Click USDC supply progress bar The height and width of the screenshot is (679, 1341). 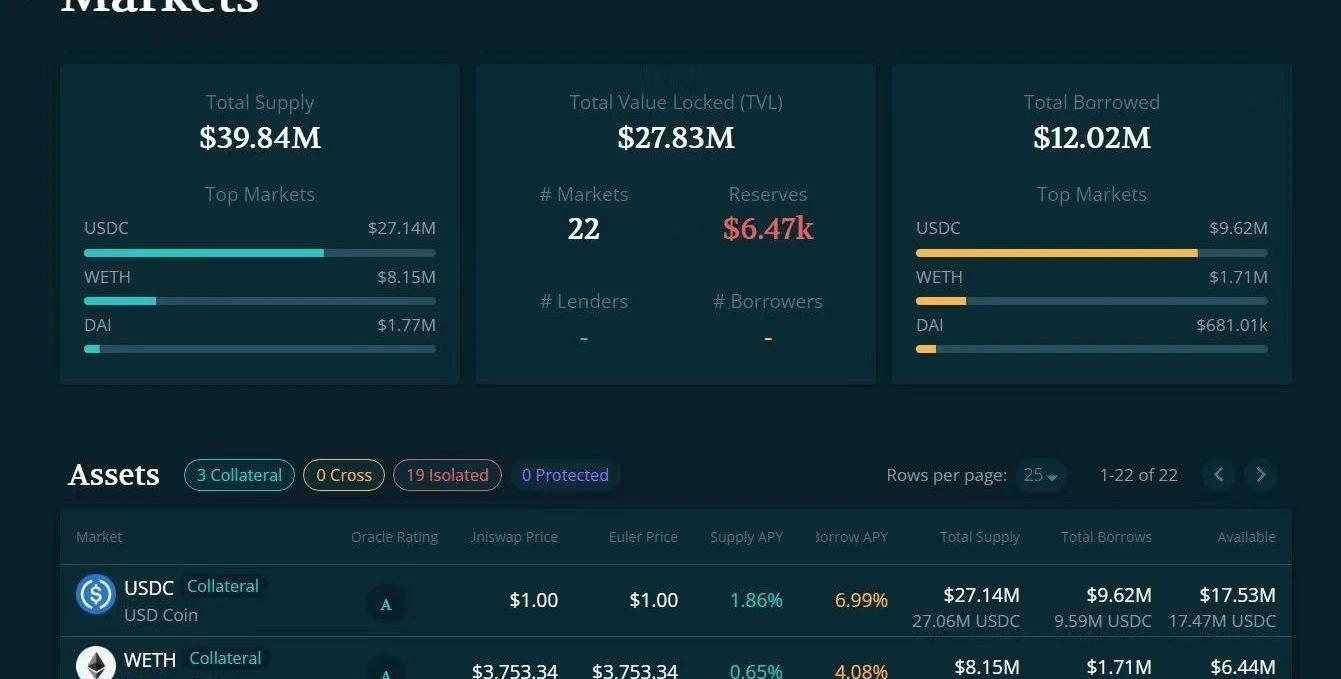click(x=259, y=253)
